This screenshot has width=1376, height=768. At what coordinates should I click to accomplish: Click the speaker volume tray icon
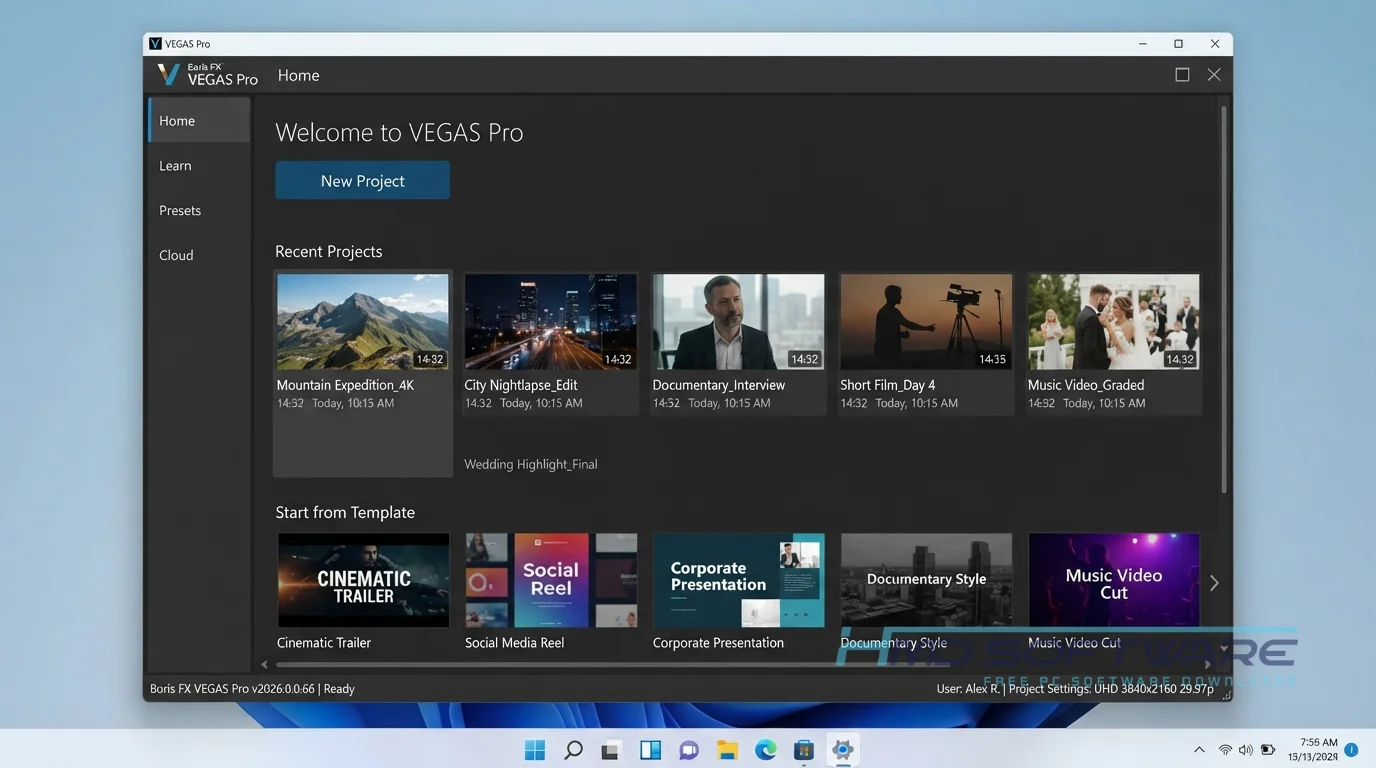pyautogui.click(x=1245, y=750)
